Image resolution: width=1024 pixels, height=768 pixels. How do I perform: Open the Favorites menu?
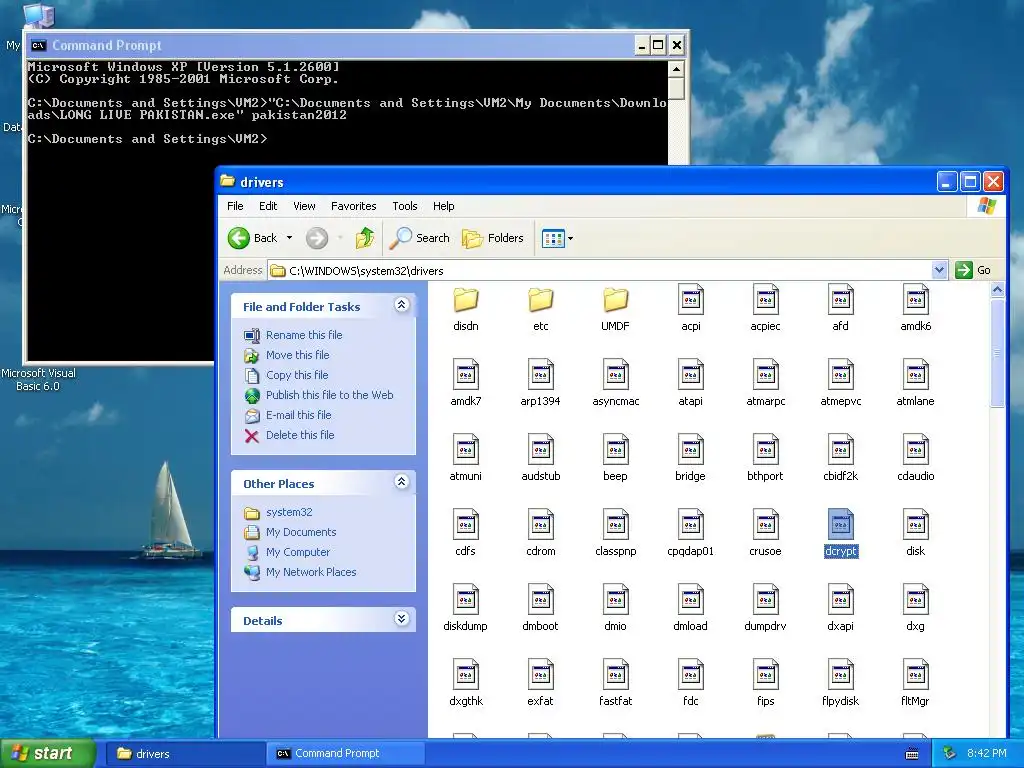(x=353, y=206)
